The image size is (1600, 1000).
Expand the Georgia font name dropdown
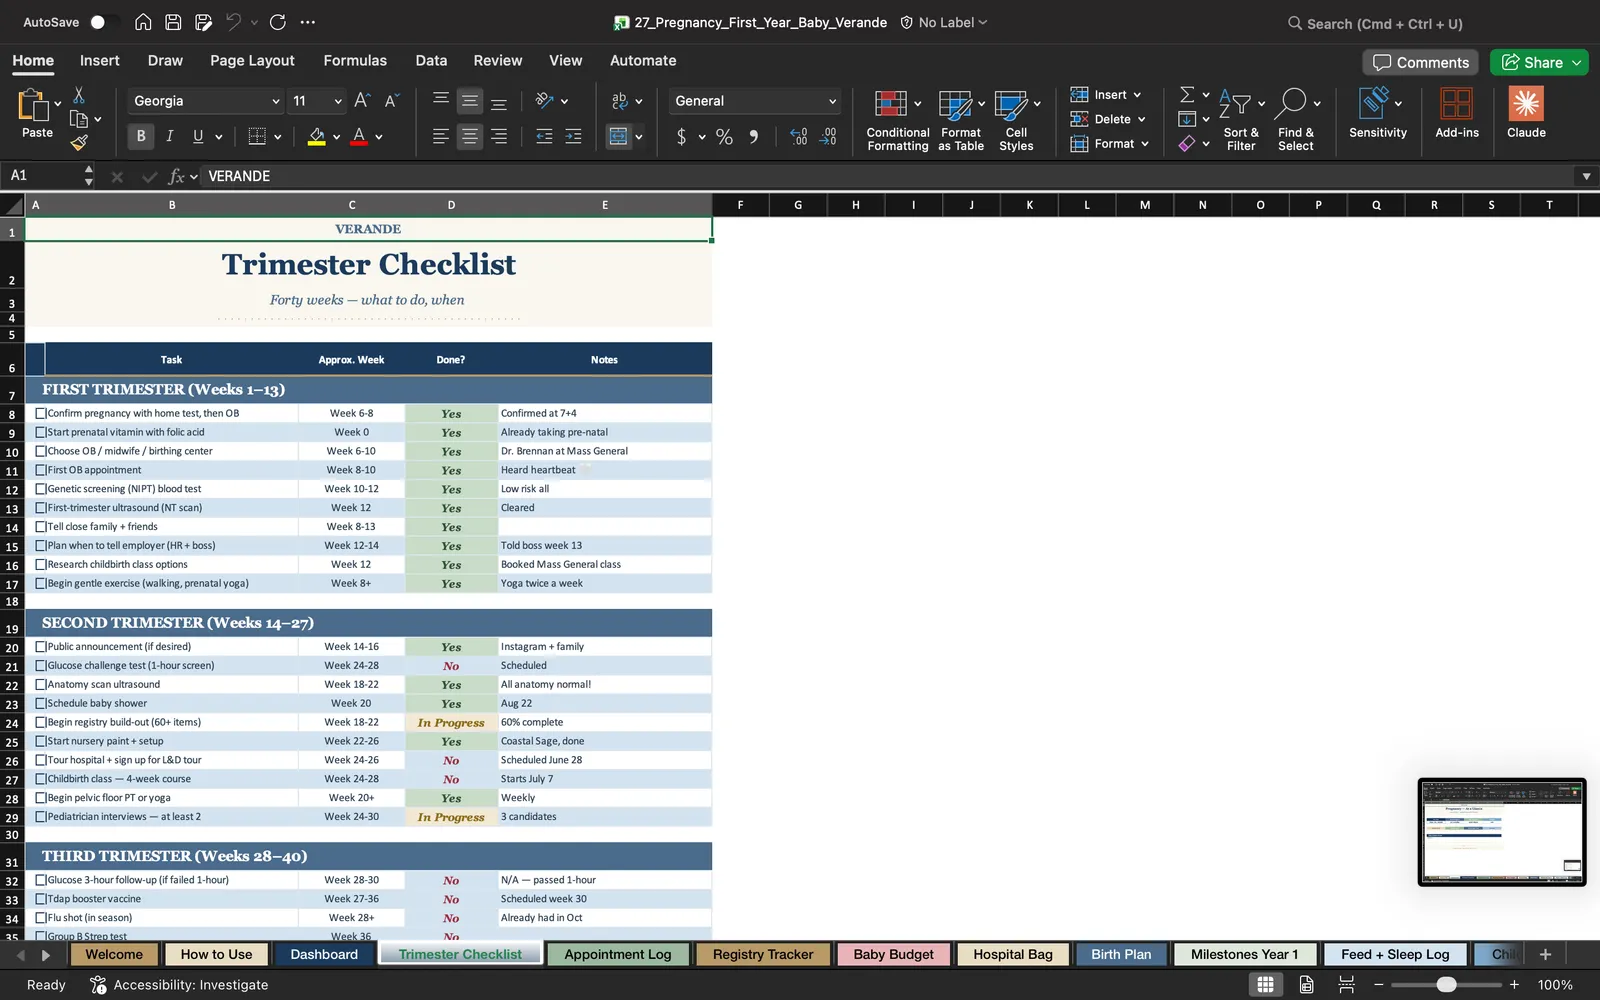coord(275,101)
